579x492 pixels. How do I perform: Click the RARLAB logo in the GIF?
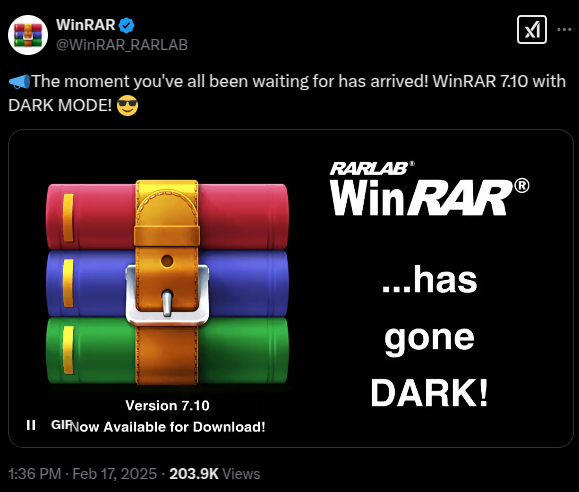click(x=371, y=168)
